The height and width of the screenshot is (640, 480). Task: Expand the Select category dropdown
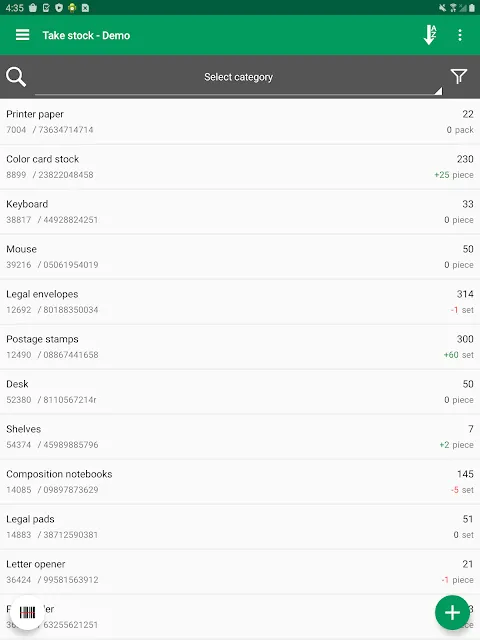(238, 78)
